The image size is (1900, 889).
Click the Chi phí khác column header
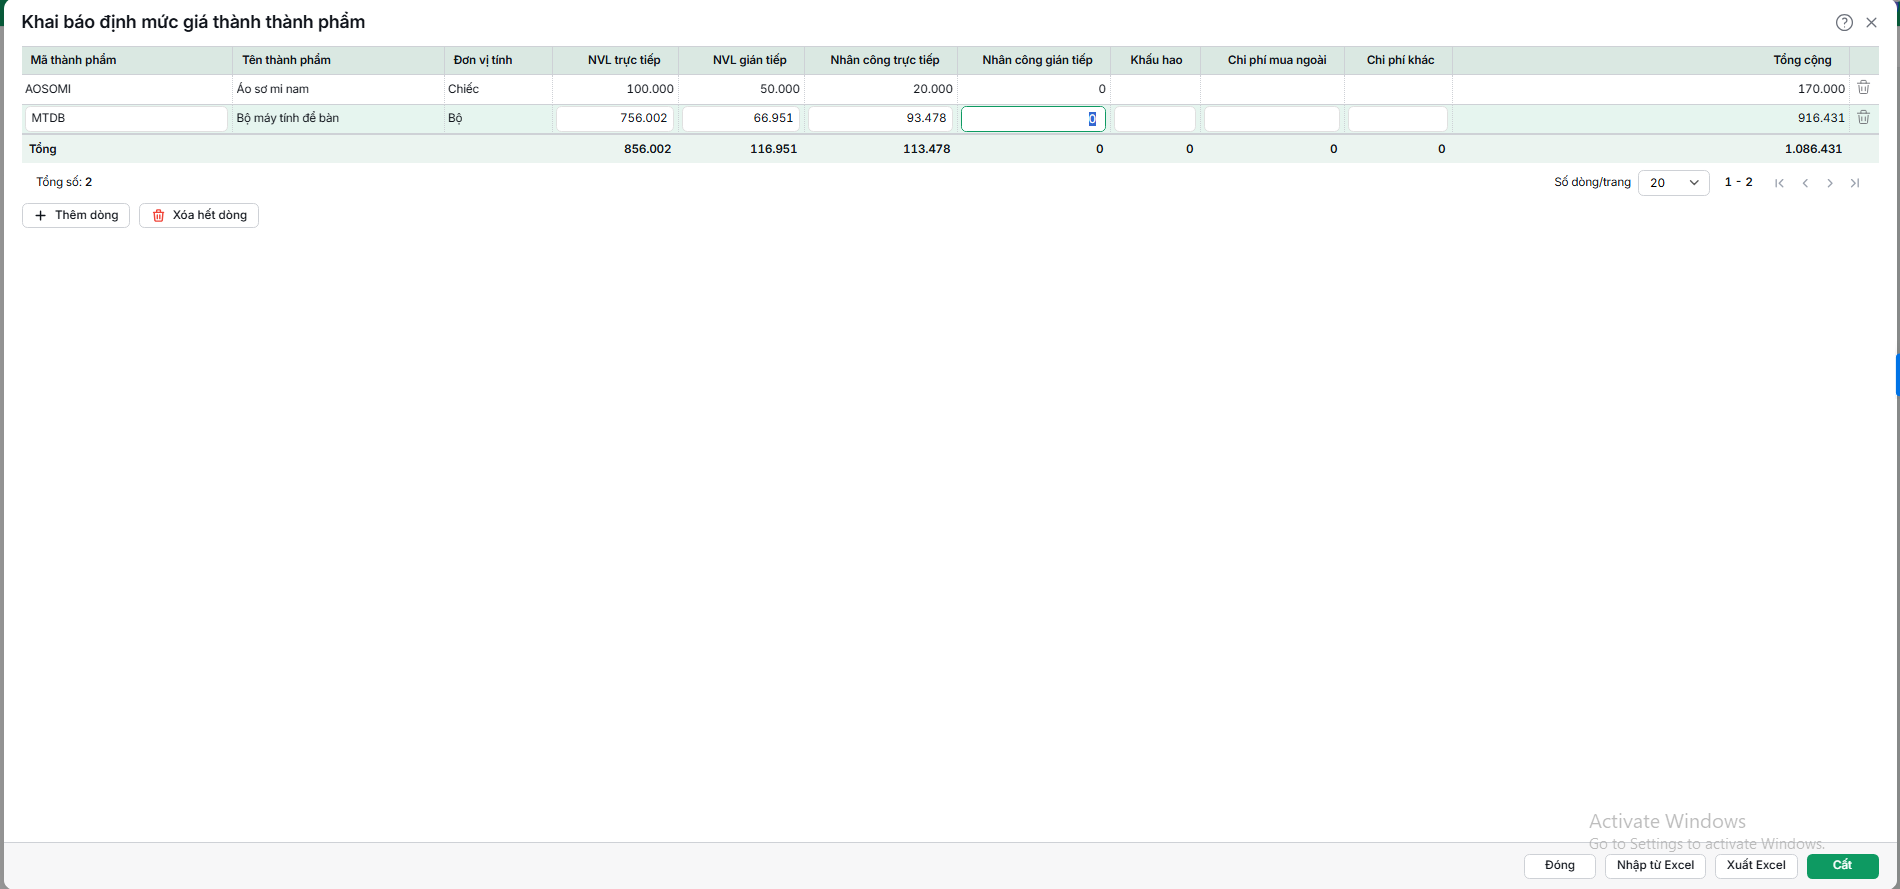(x=1398, y=60)
